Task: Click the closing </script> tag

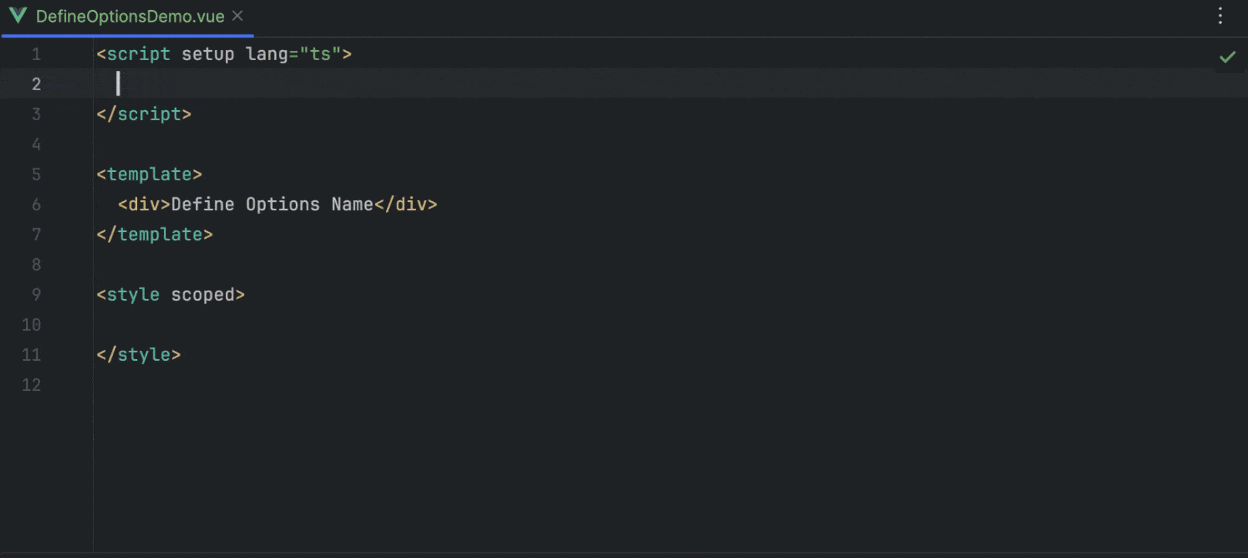Action: (x=144, y=114)
